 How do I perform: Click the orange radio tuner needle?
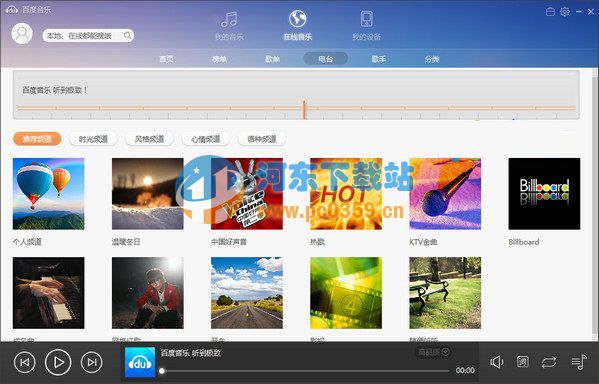[304, 110]
